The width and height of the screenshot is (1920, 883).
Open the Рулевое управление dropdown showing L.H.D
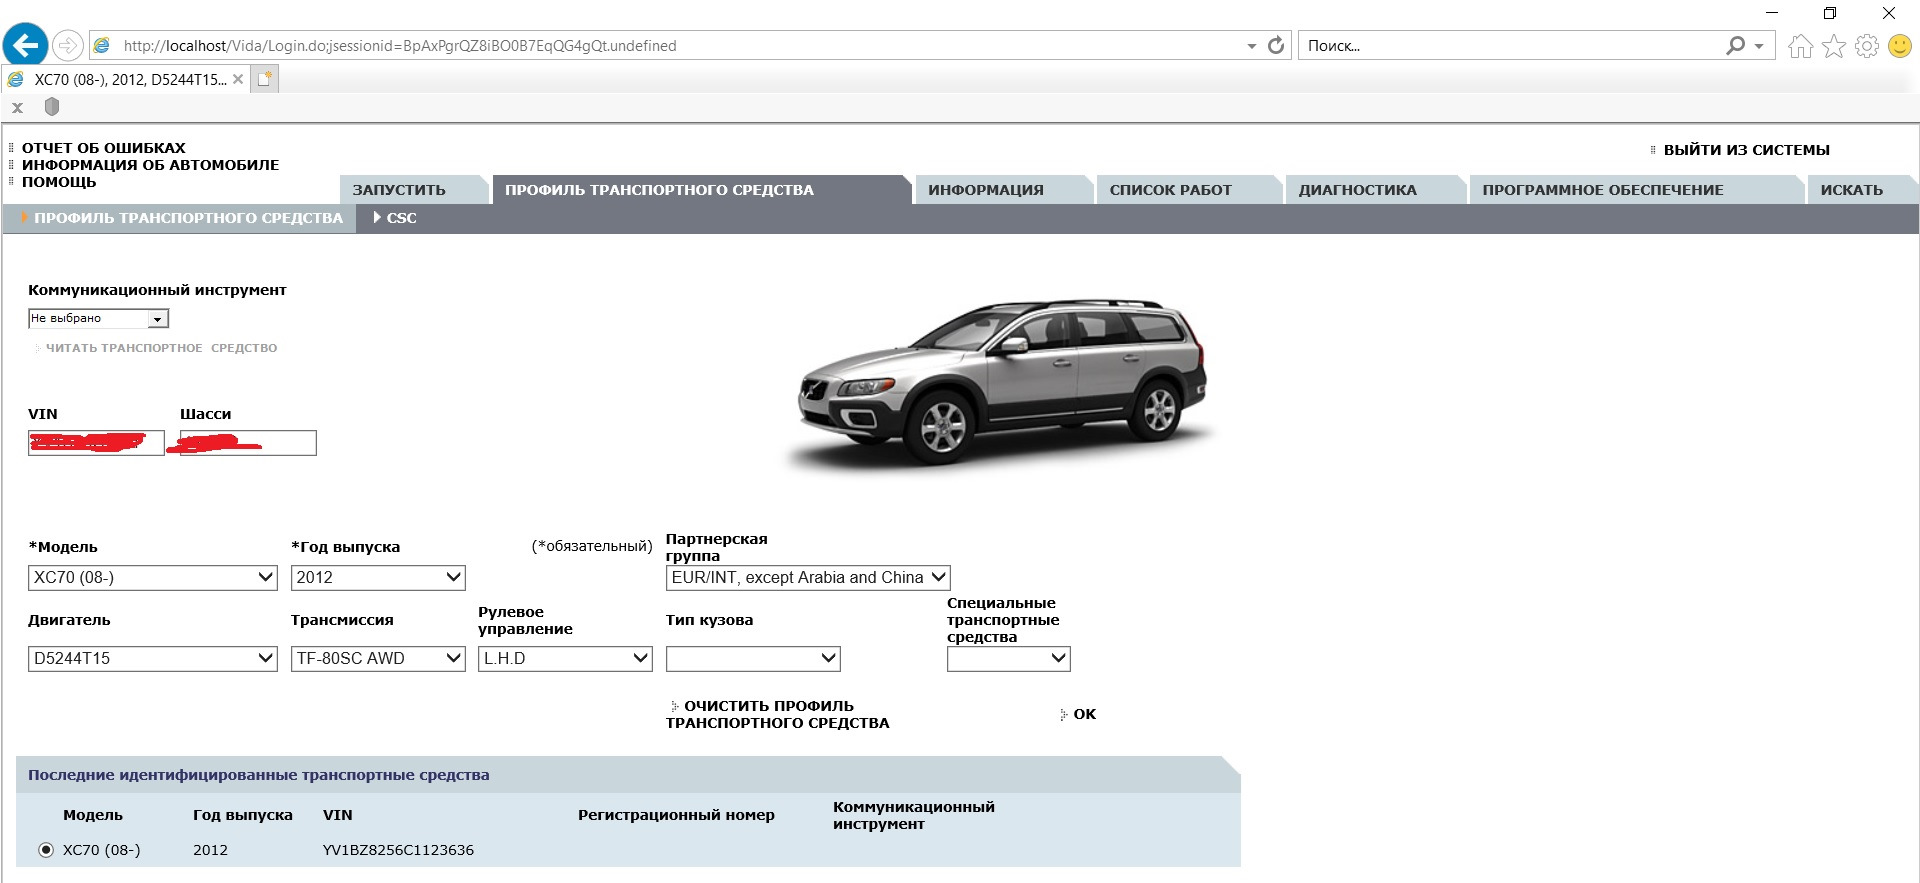(565, 658)
